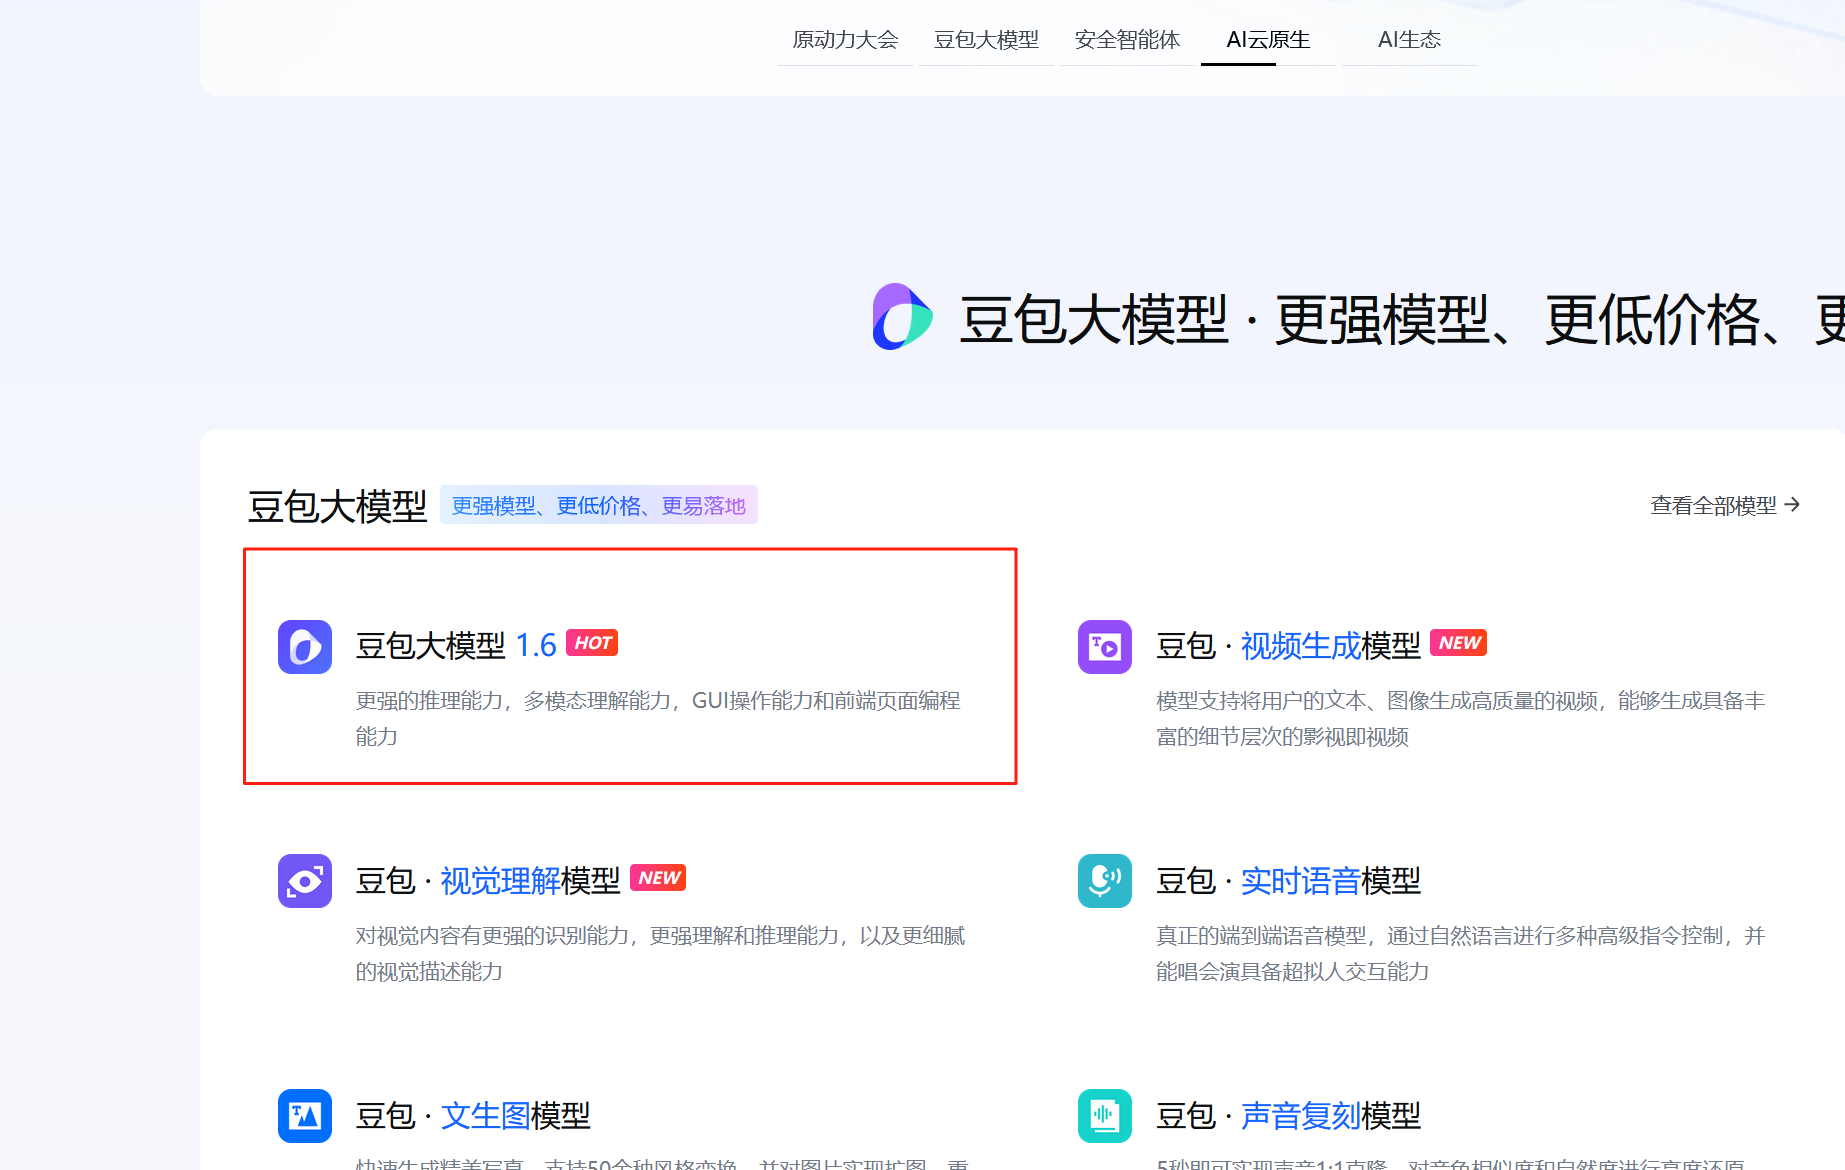Click the 实时语音模型 microphone icon
Viewport: 1845px width, 1170px height.
point(1105,881)
